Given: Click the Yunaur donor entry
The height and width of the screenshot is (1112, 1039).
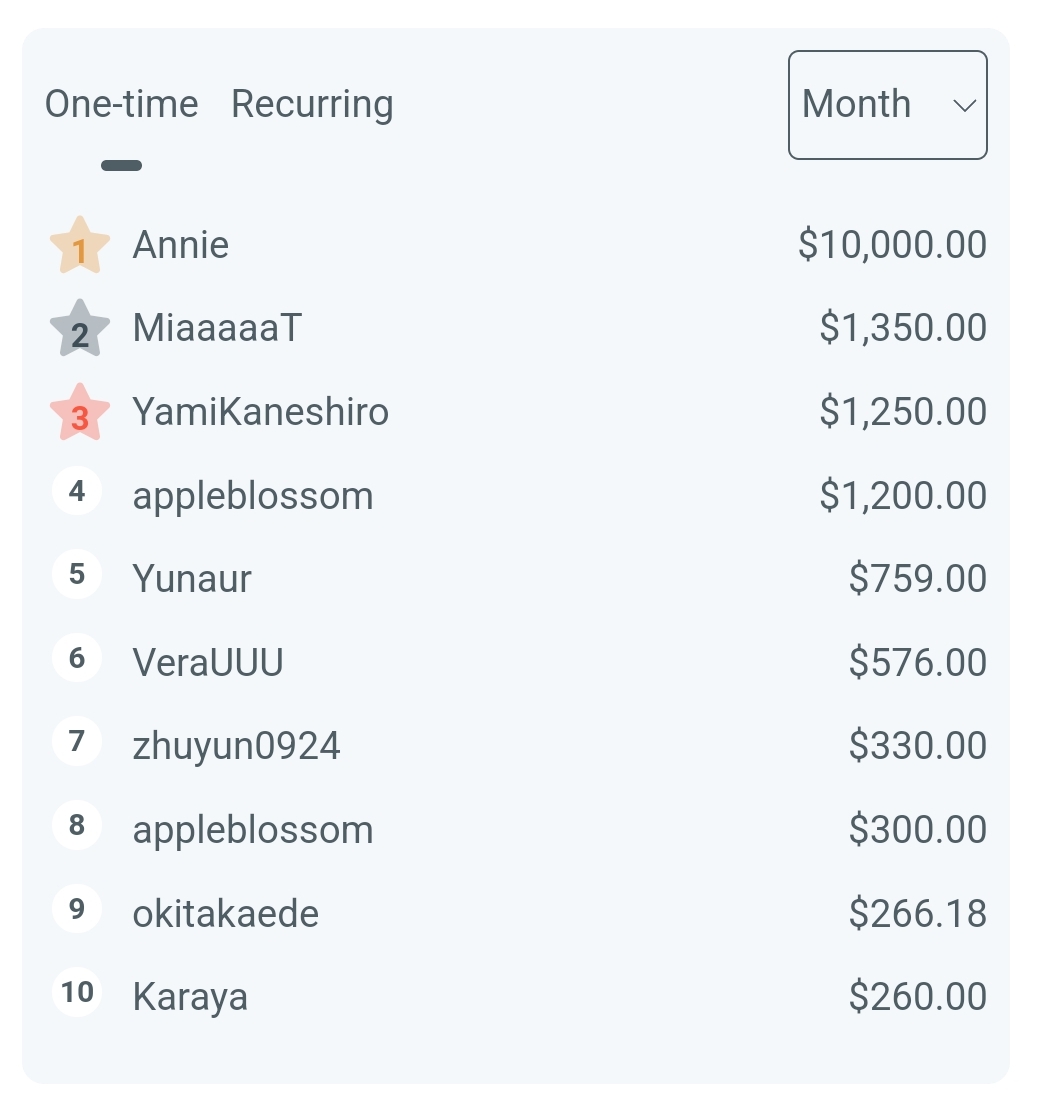Looking at the screenshot, I should 191,579.
